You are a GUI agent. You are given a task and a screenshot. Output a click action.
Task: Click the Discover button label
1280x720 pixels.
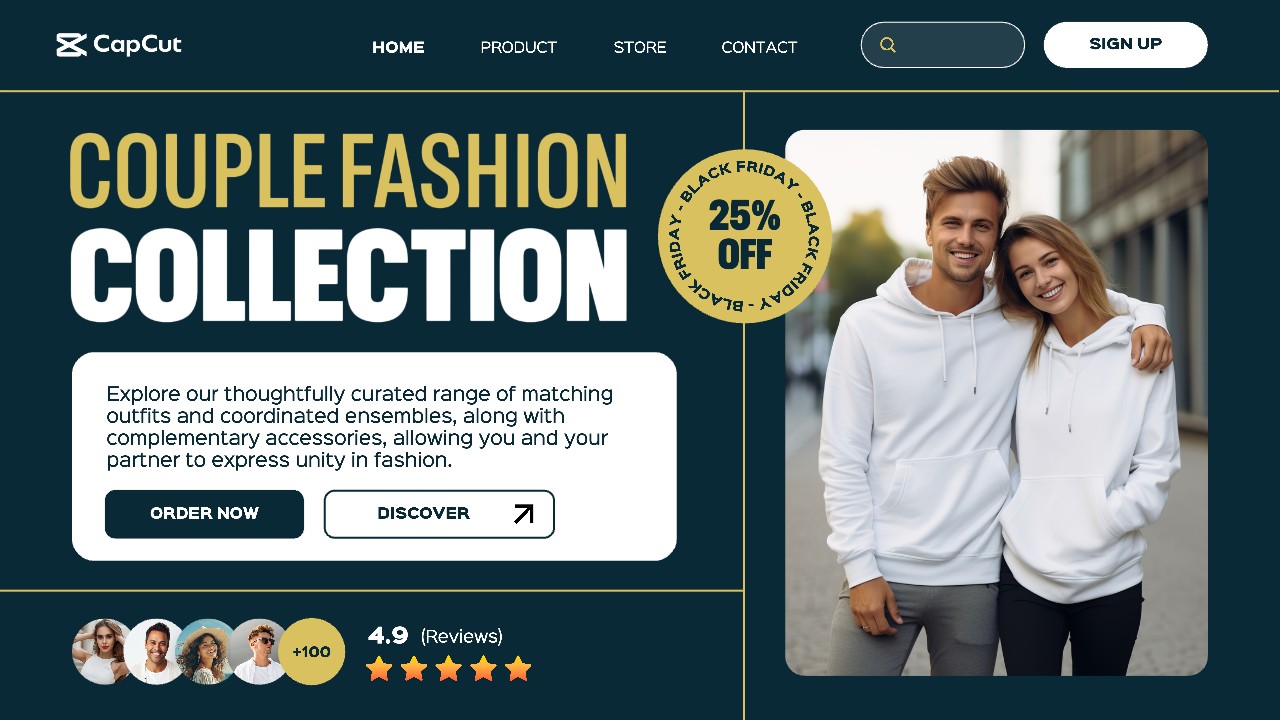(423, 514)
